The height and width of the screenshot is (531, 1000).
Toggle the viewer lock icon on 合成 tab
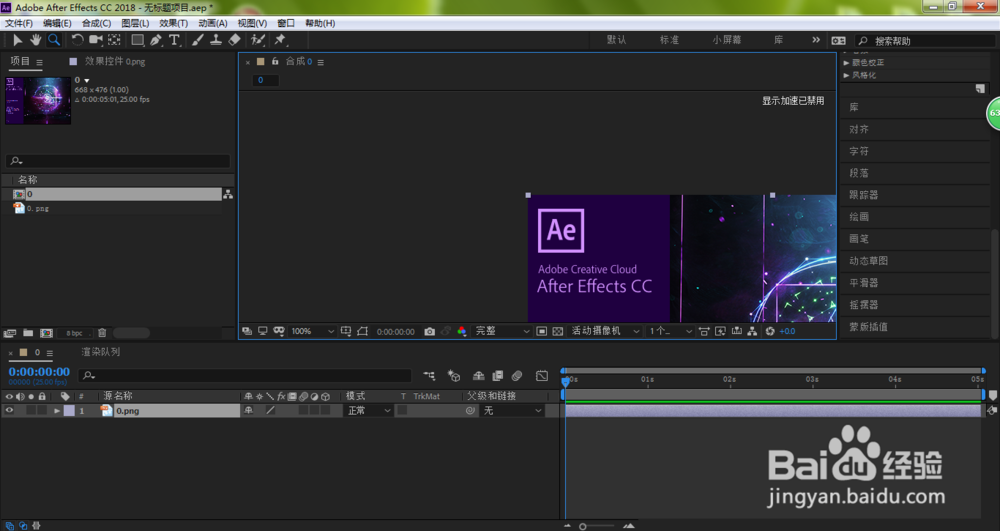coord(275,62)
